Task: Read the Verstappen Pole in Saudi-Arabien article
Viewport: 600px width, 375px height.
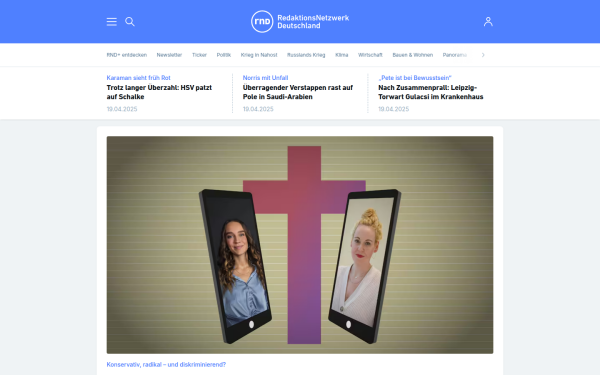Action: [298, 92]
